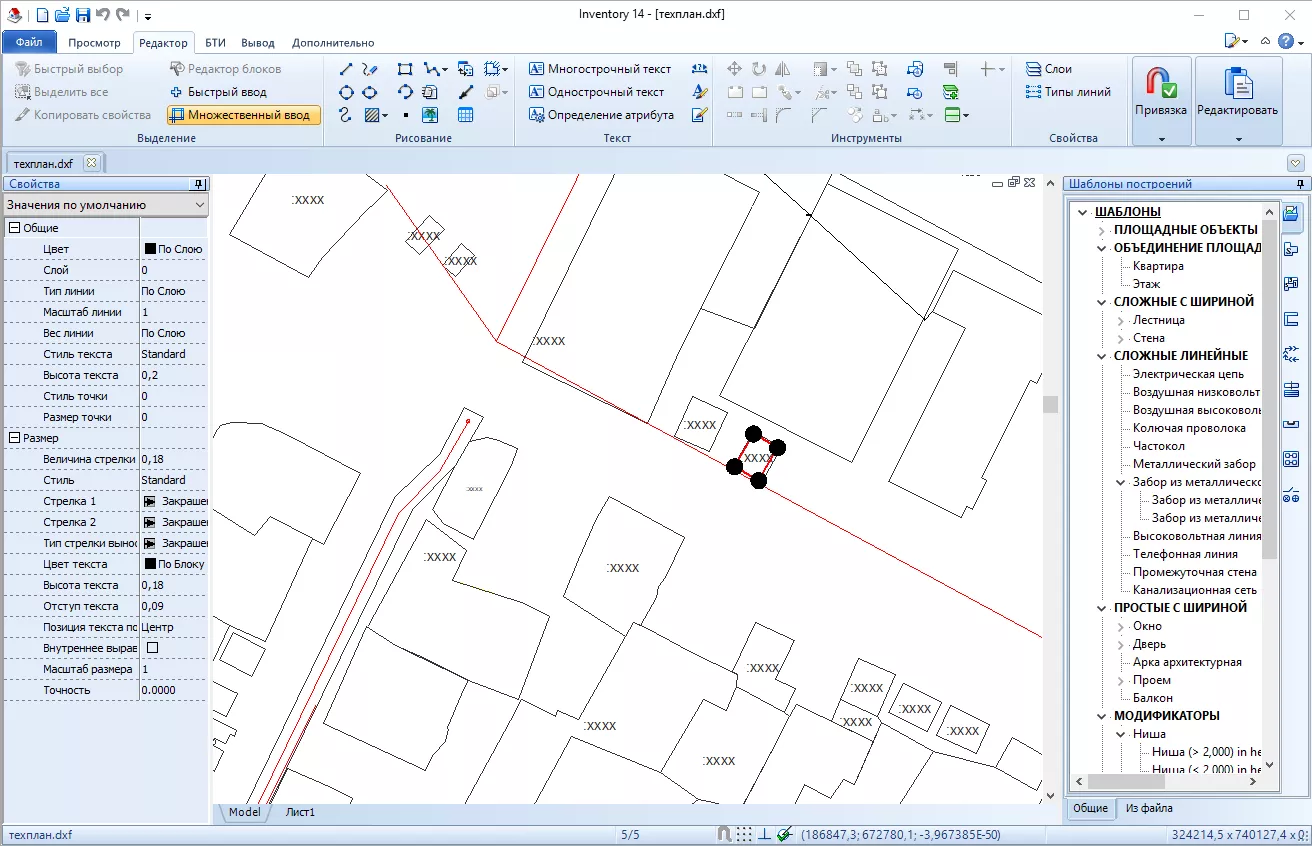
Task: Open the 'Лист1' layout tab
Action: tap(300, 812)
